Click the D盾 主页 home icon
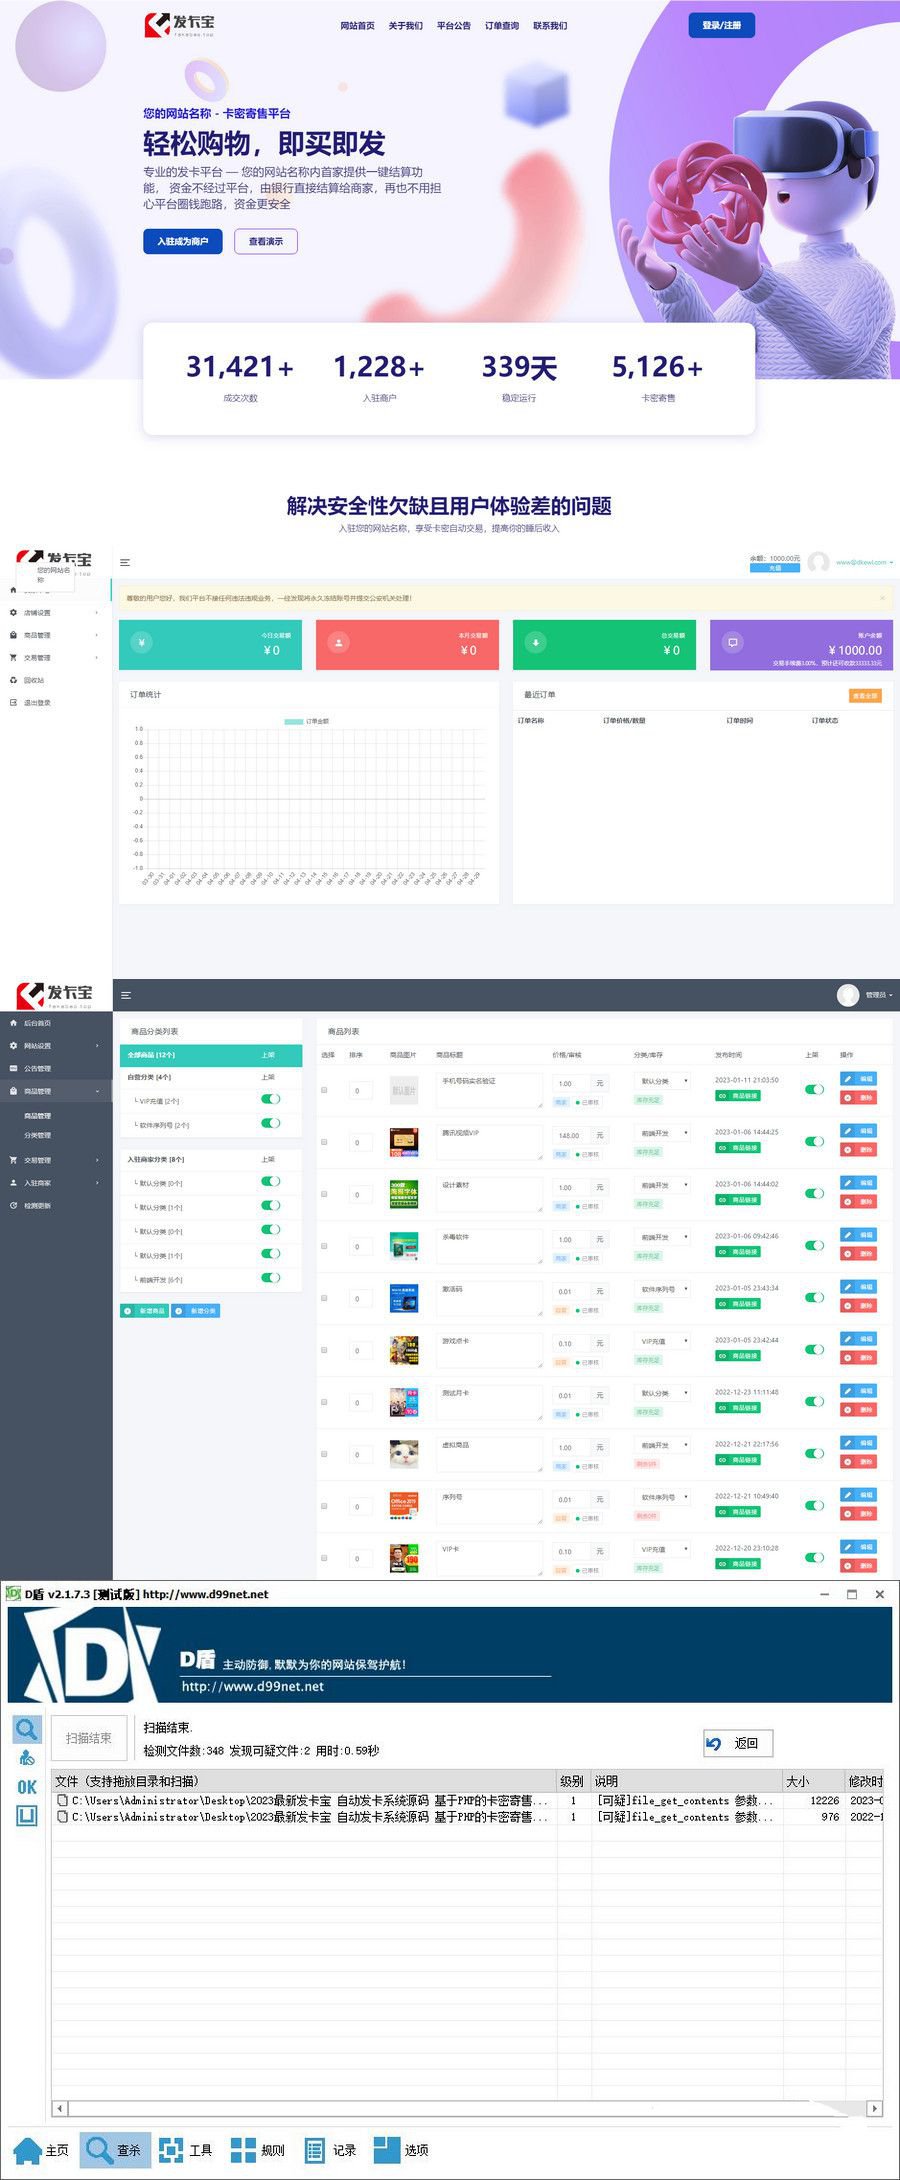This screenshot has height=2180, width=900. tap(29, 2149)
